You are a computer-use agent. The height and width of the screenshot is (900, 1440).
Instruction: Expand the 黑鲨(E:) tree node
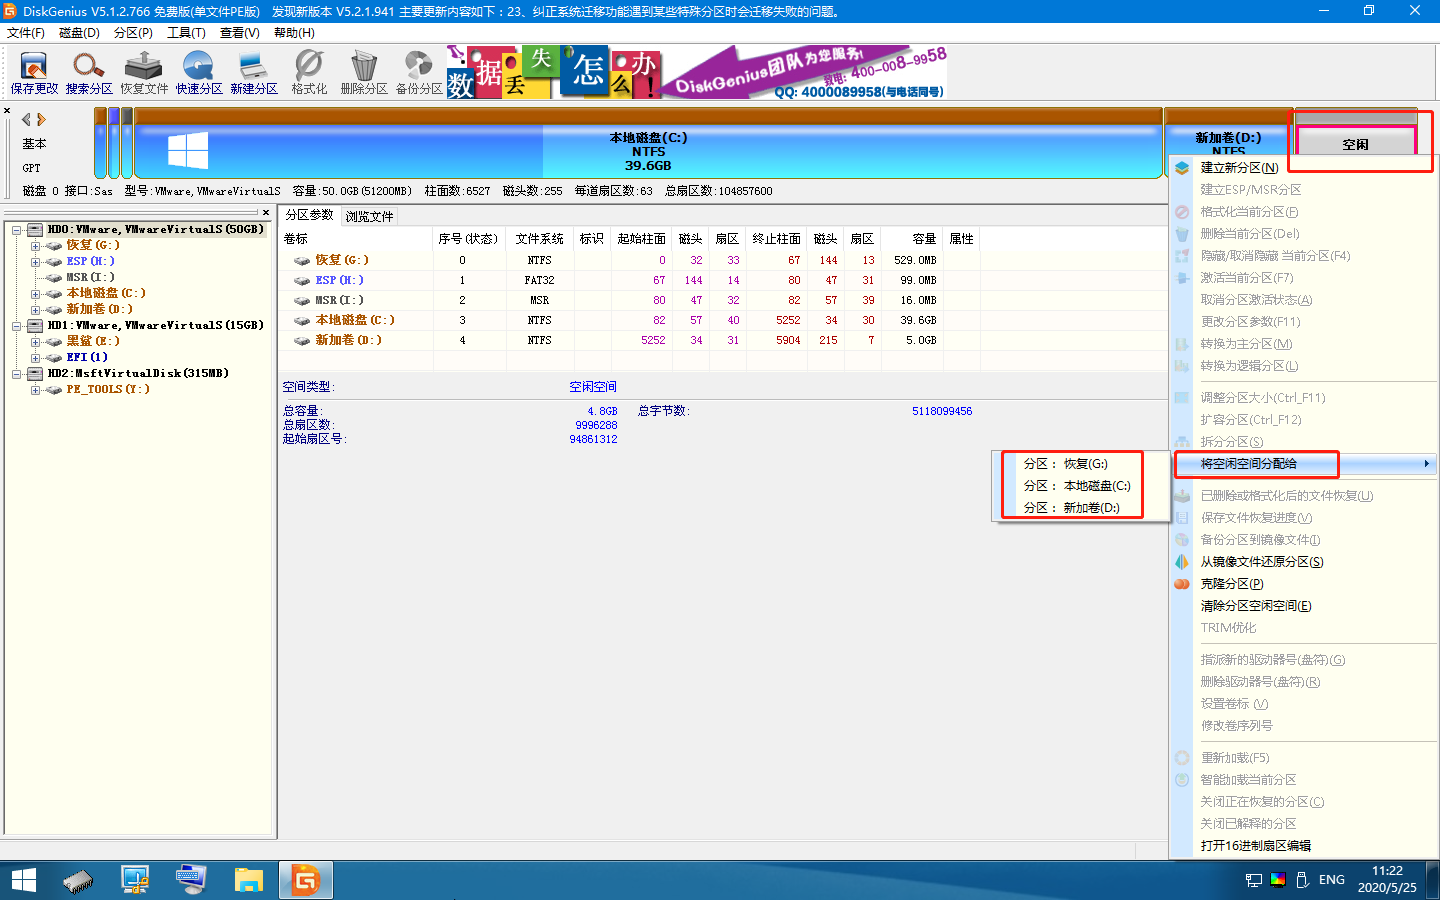(x=35, y=341)
